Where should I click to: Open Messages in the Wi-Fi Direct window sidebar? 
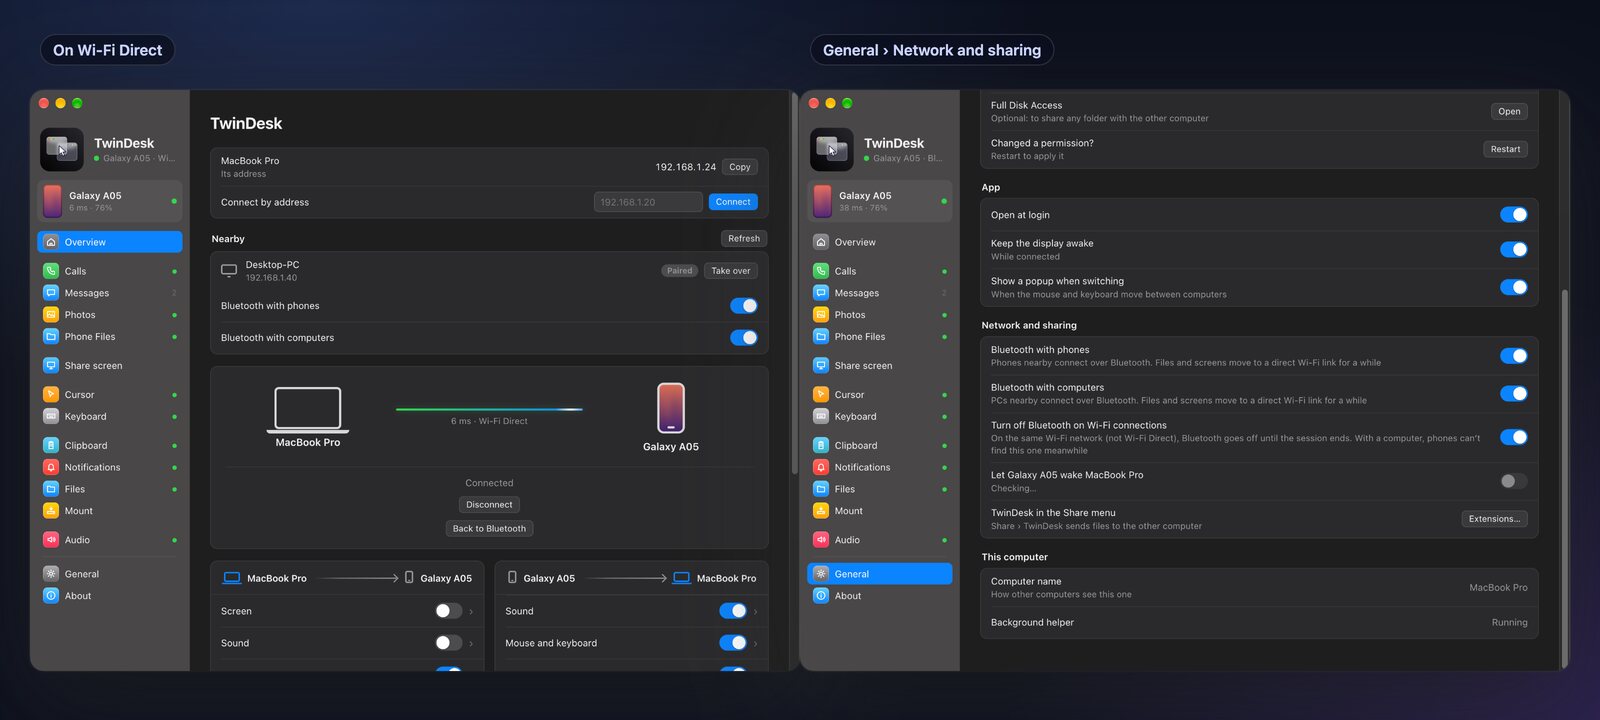(110, 293)
